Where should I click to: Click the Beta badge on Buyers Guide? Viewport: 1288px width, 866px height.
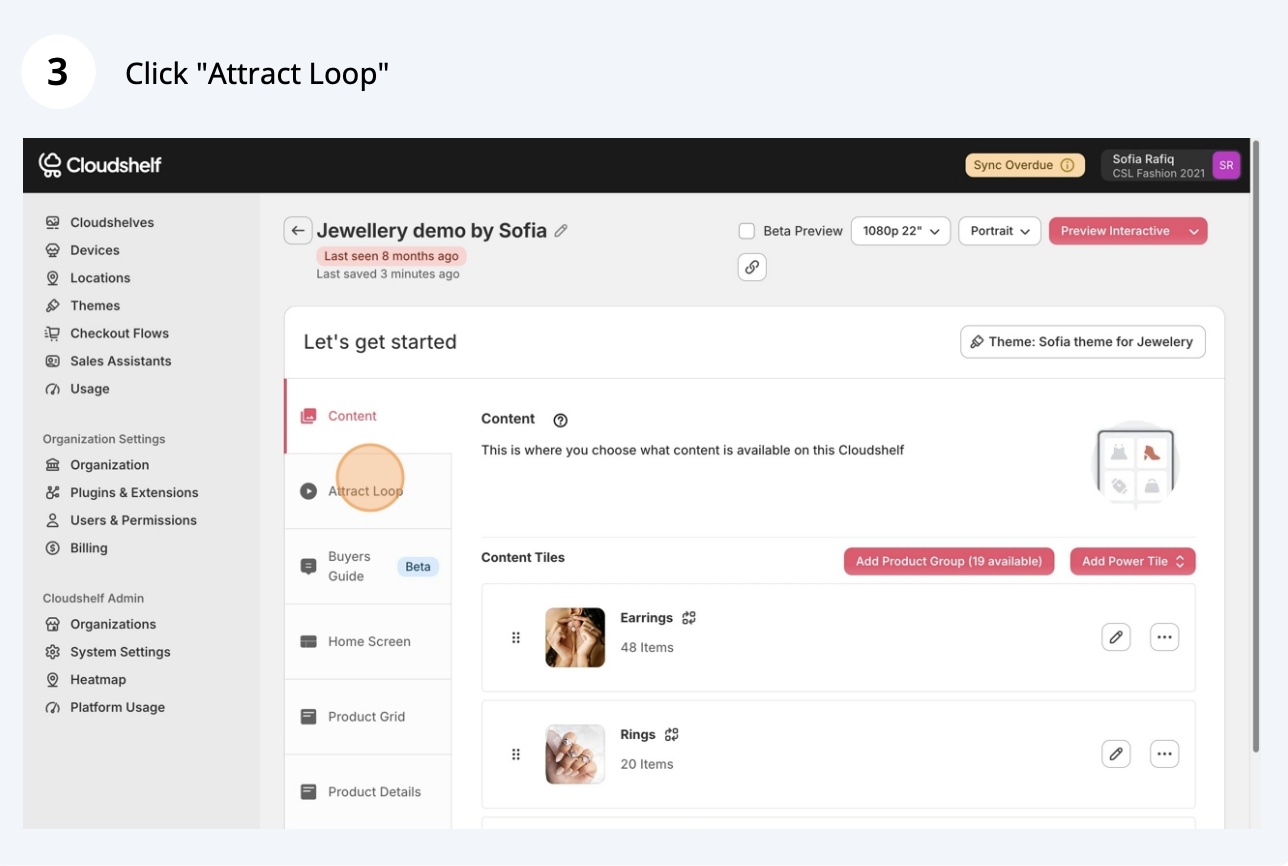click(x=418, y=567)
